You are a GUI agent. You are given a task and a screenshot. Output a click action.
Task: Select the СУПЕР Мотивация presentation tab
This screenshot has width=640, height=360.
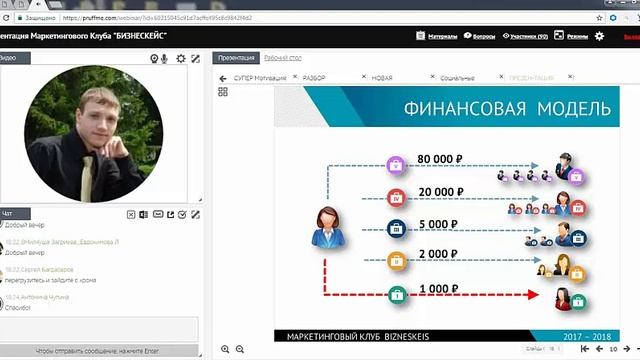260,78
